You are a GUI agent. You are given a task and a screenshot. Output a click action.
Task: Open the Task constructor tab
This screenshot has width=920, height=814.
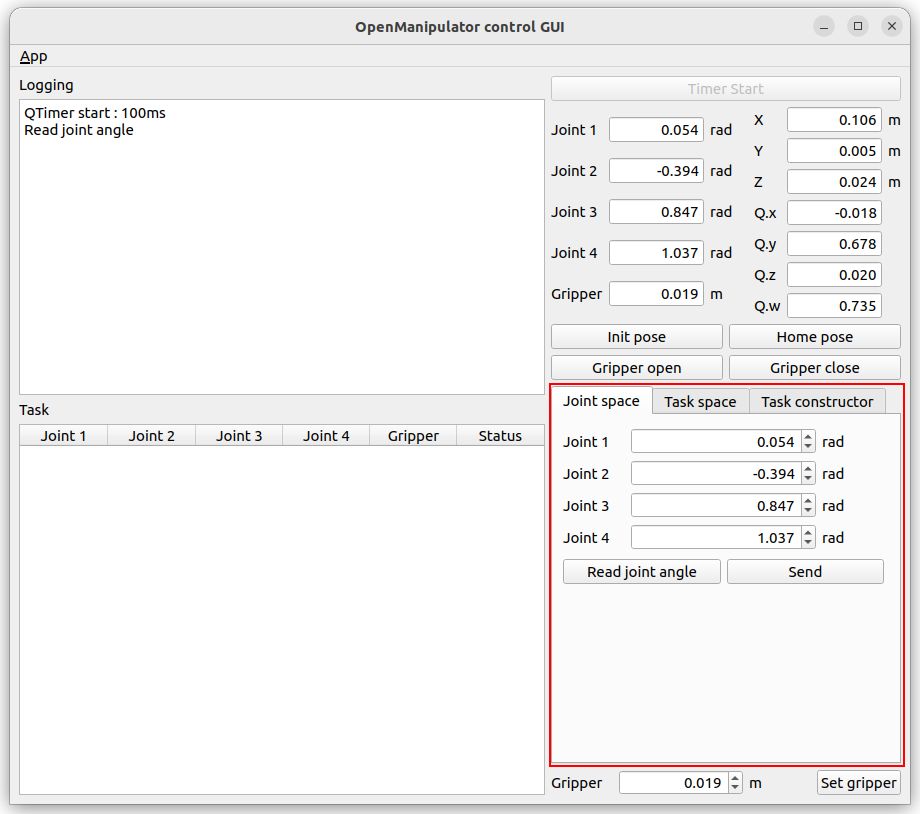(x=817, y=402)
